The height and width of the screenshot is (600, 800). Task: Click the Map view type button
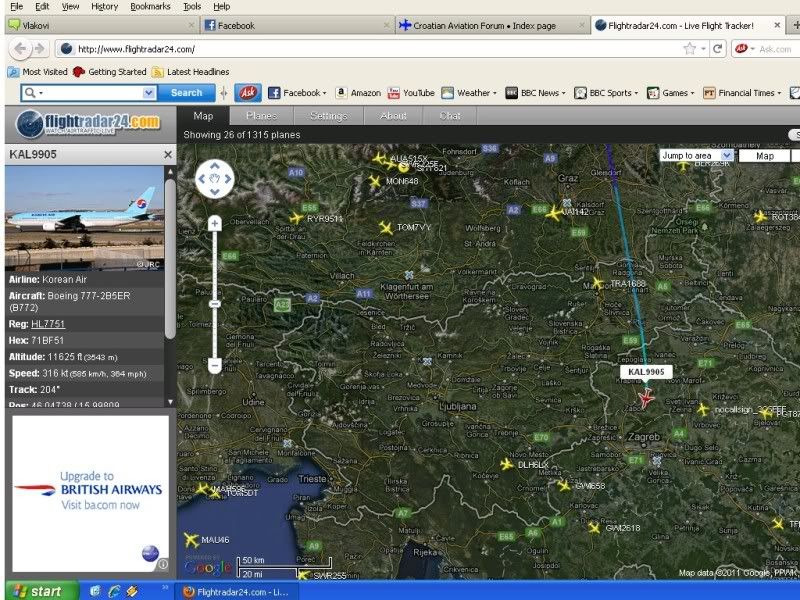point(764,156)
